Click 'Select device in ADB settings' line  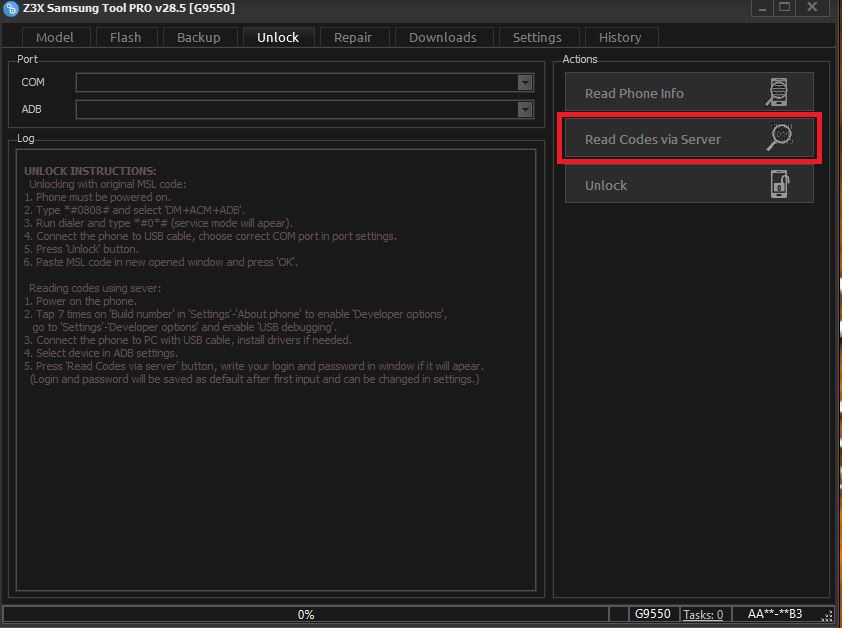coord(101,353)
